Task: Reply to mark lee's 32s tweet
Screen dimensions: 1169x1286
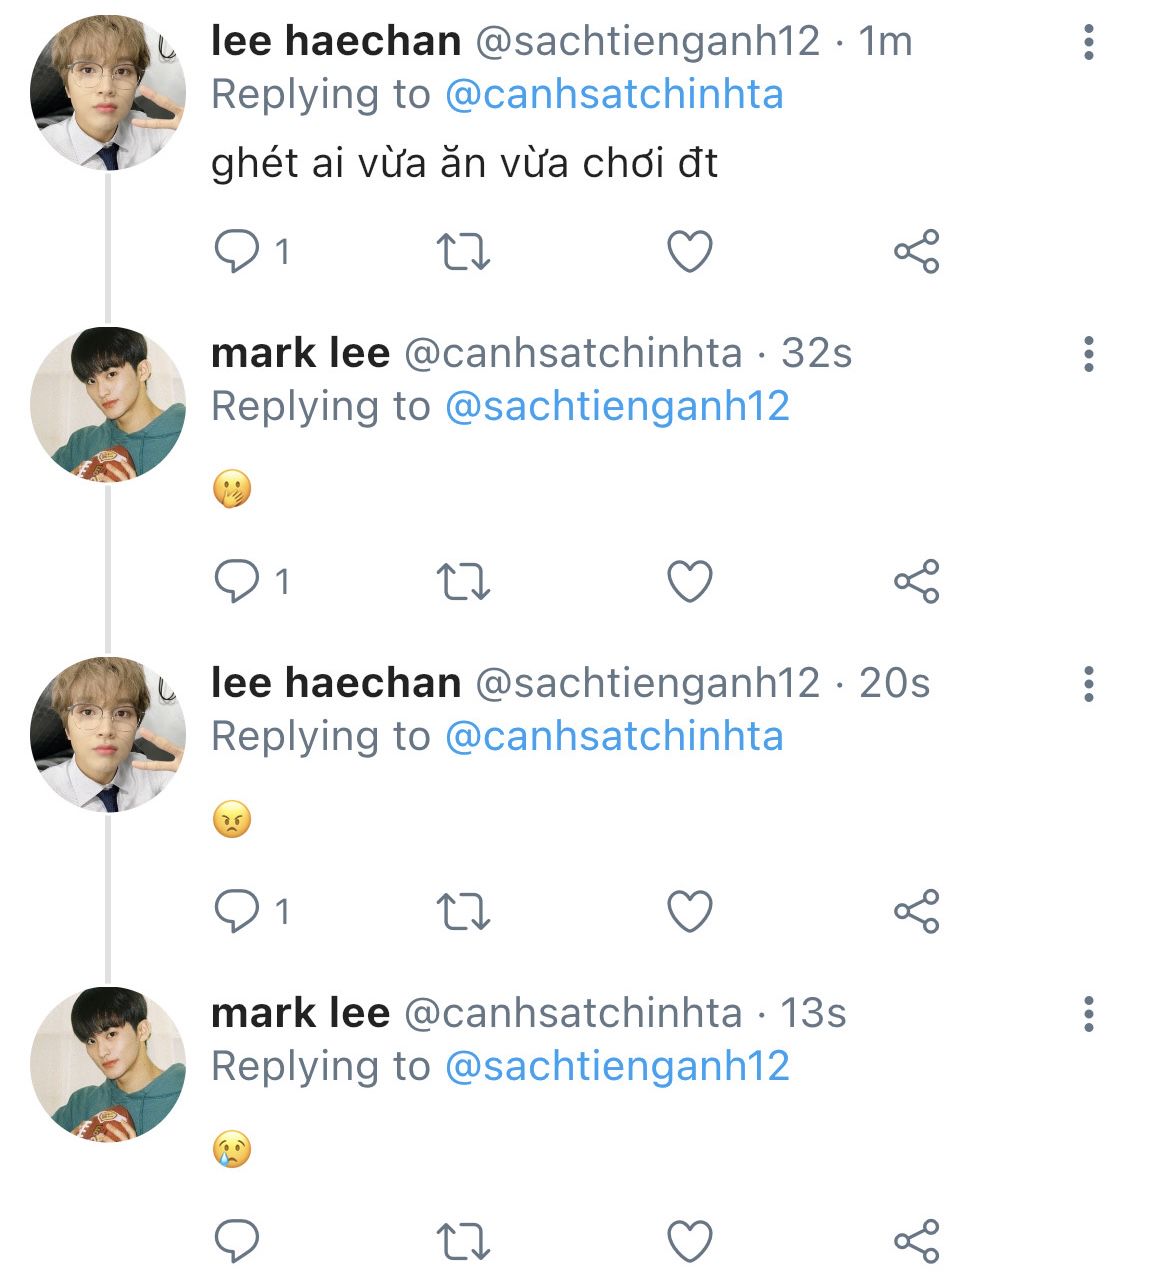Action: pos(237,581)
